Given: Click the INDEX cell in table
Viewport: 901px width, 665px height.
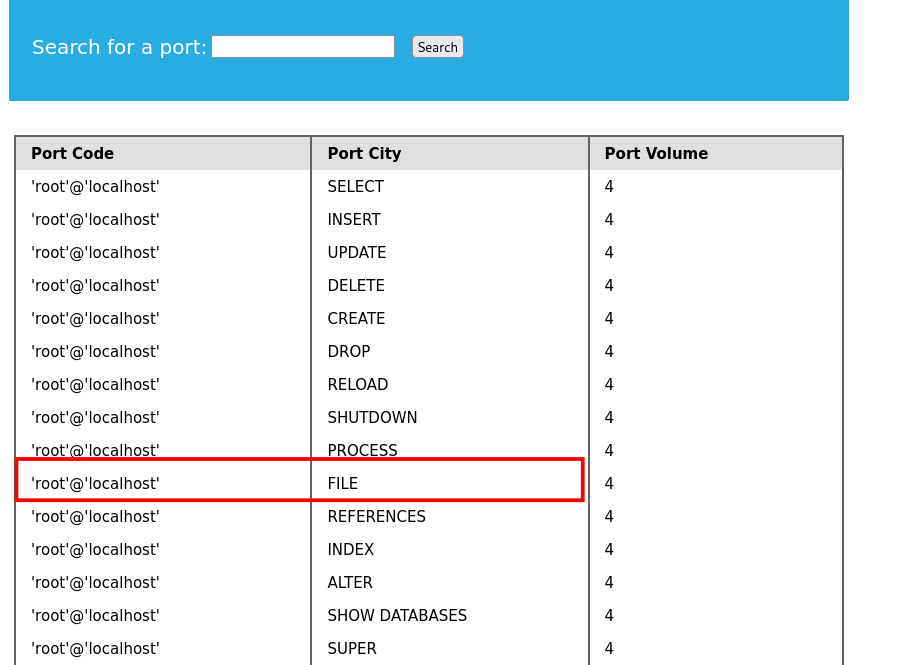Looking at the screenshot, I should tap(351, 550).
